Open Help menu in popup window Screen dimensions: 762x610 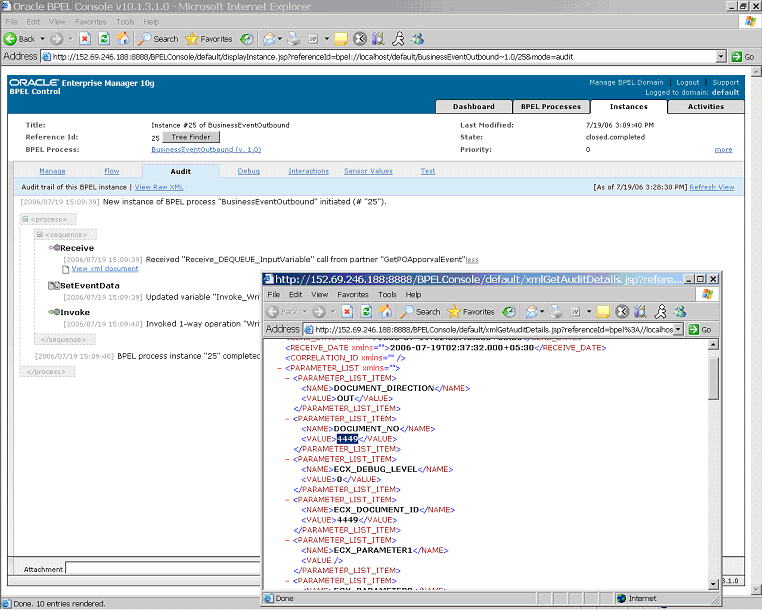tap(413, 295)
